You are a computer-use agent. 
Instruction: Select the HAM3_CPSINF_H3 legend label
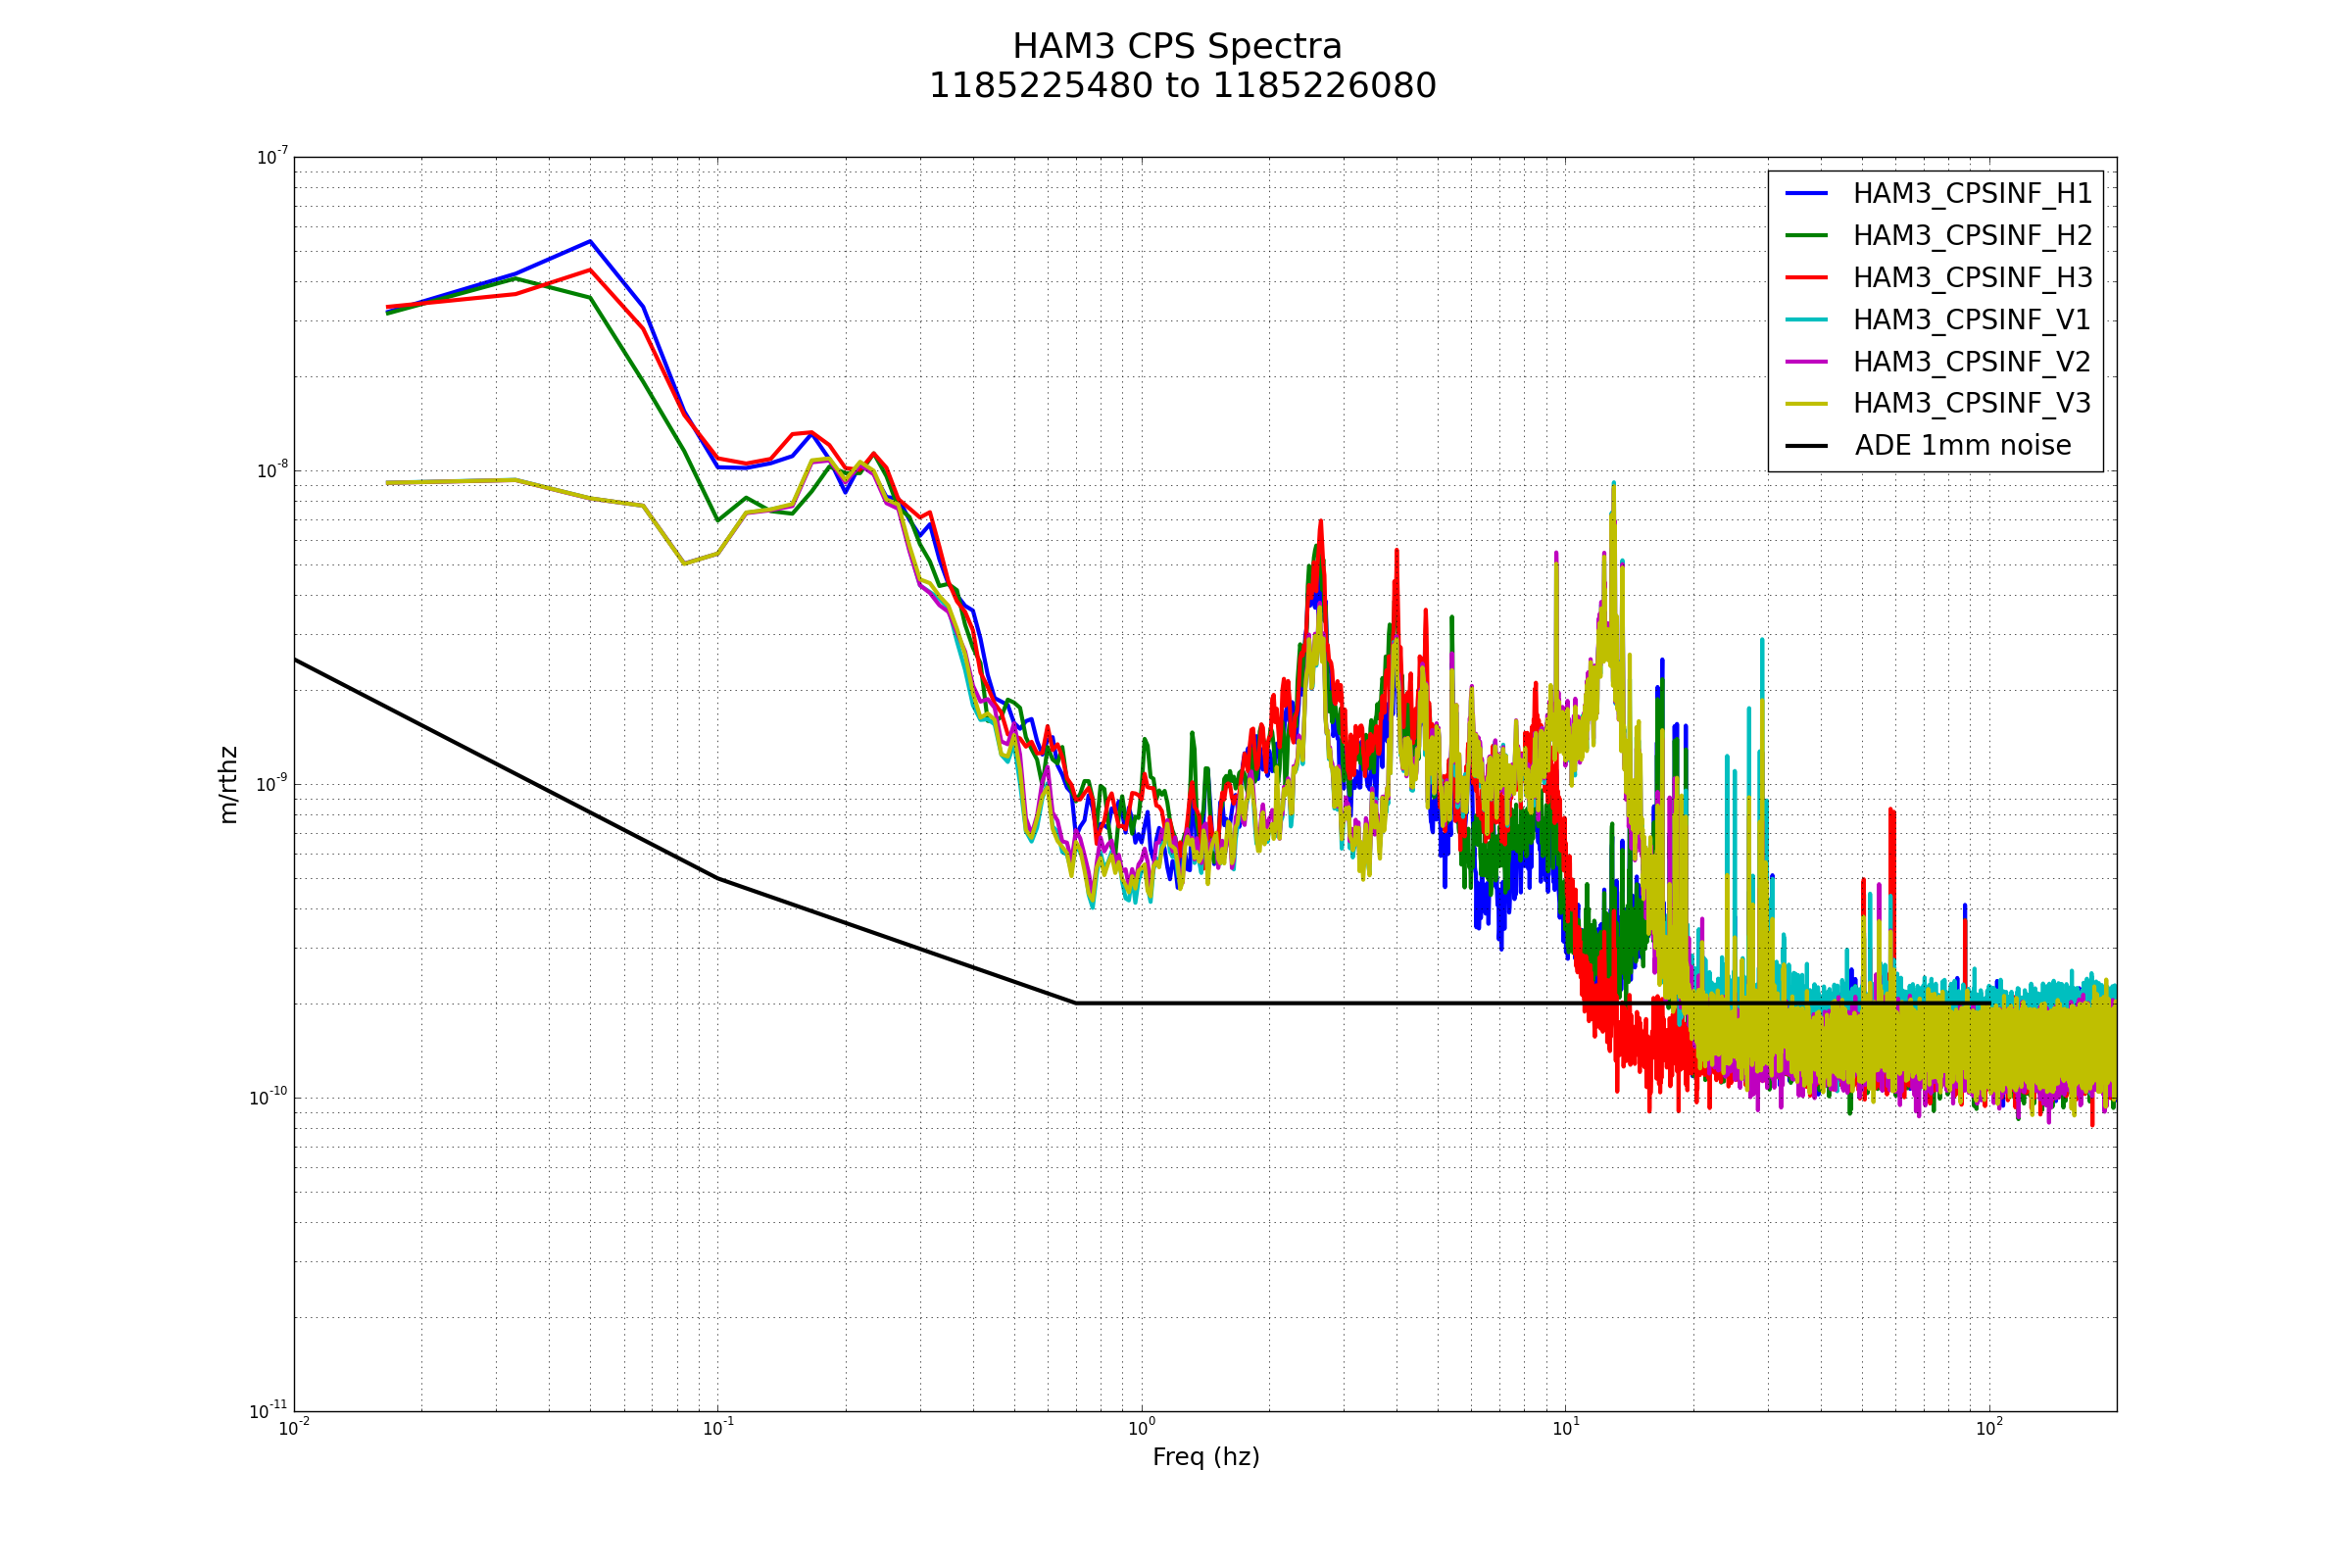1972,278
